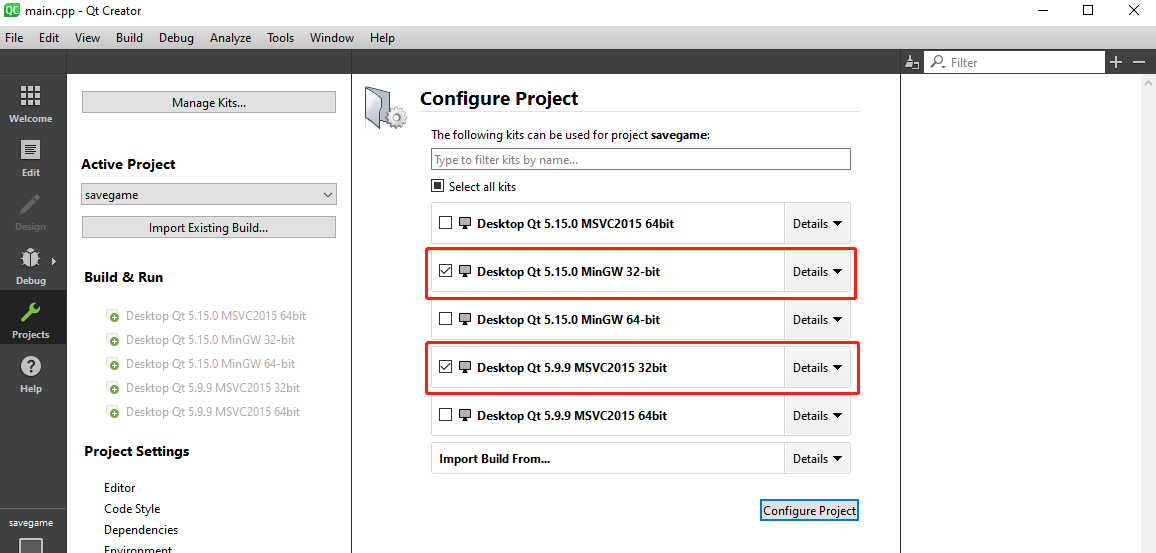Expand Details for Qt 5.15.0 MSVC2015 64bit
This screenshot has width=1156, height=553.
click(x=817, y=223)
